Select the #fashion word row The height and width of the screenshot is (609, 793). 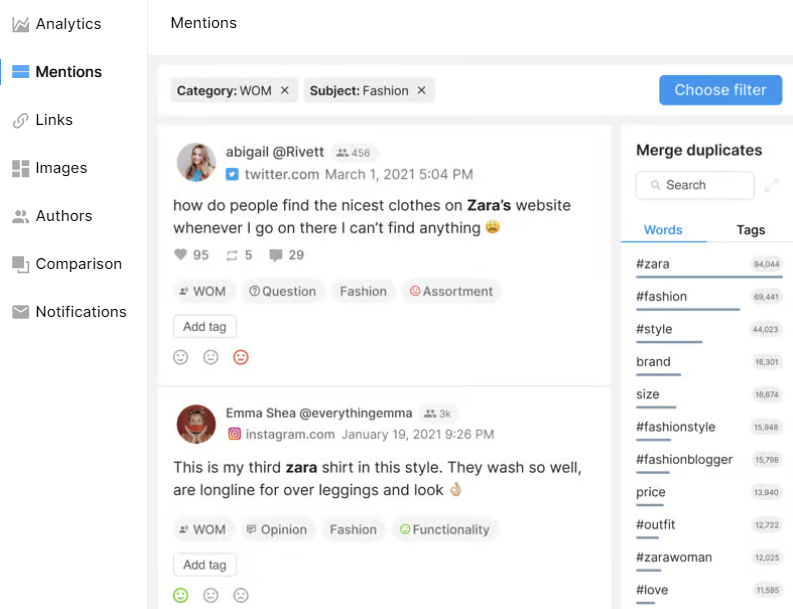pyautogui.click(x=709, y=299)
